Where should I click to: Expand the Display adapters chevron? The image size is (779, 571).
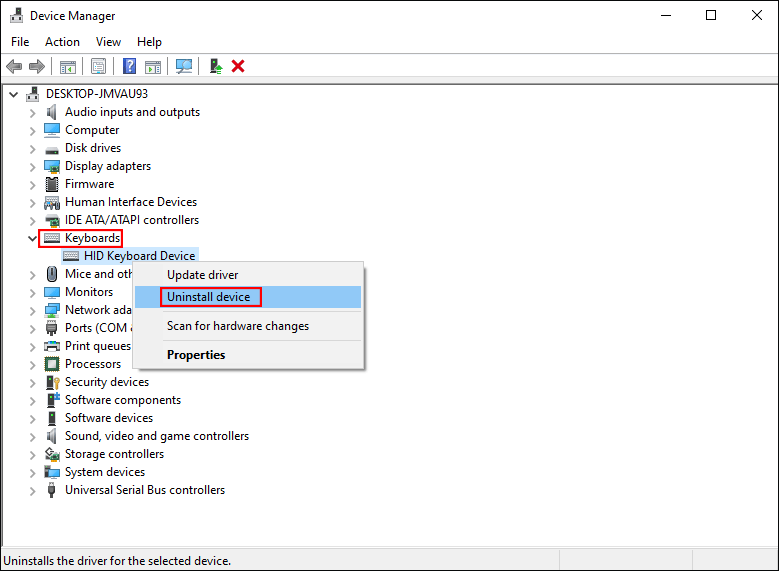click(32, 167)
